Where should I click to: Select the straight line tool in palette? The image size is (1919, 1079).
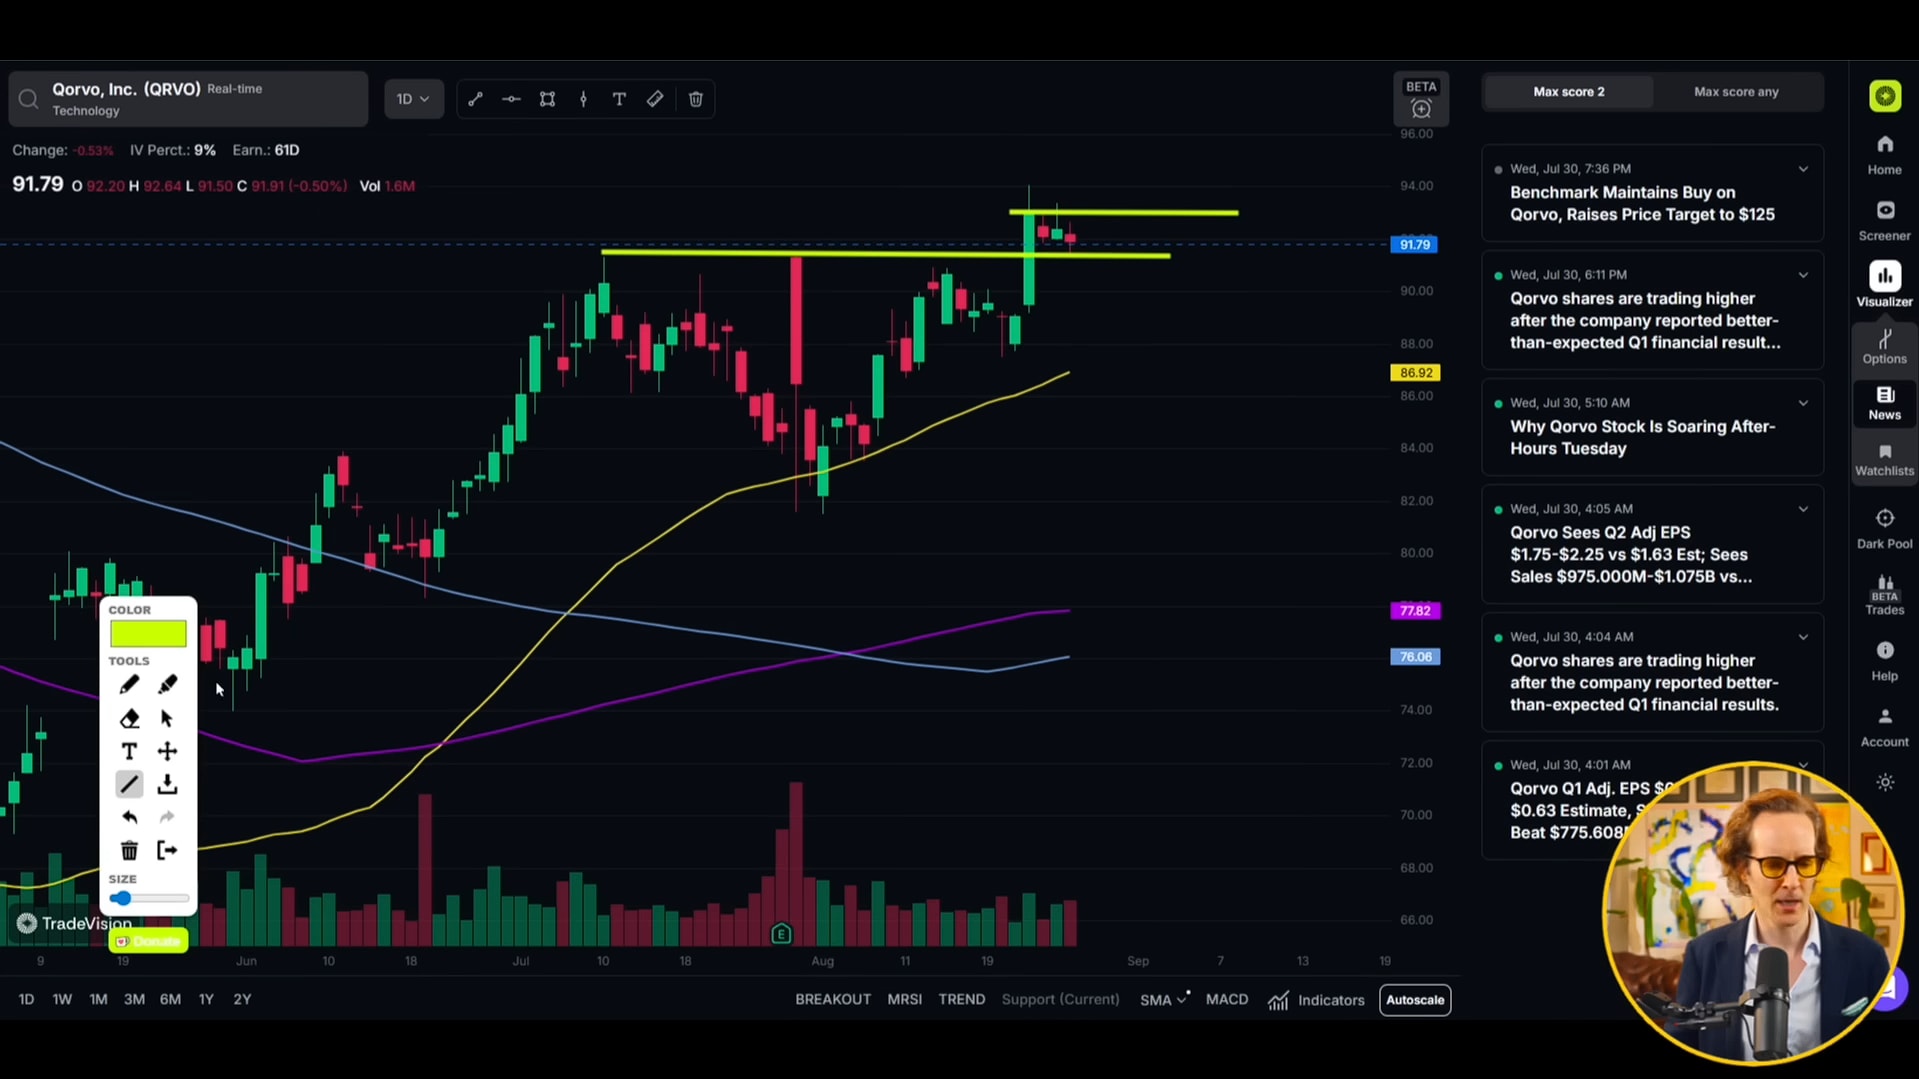(129, 784)
